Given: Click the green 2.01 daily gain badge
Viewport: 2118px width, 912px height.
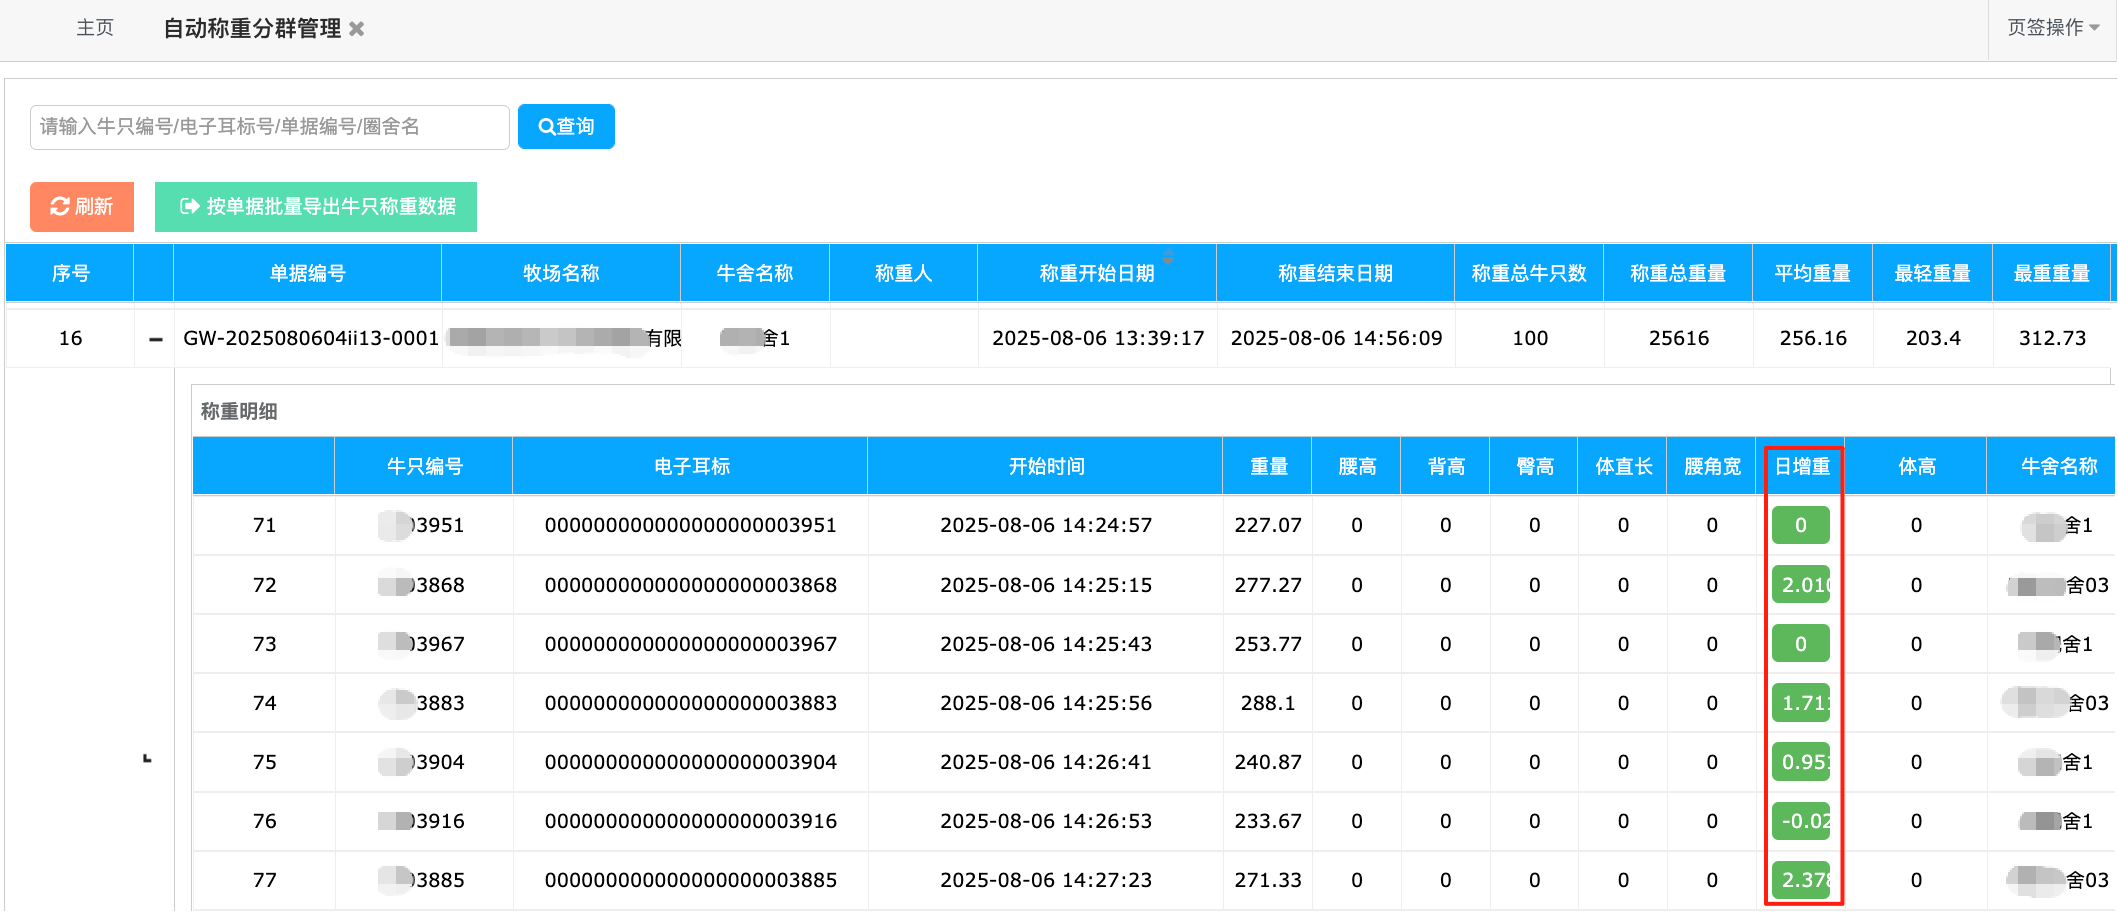Looking at the screenshot, I should [1801, 585].
